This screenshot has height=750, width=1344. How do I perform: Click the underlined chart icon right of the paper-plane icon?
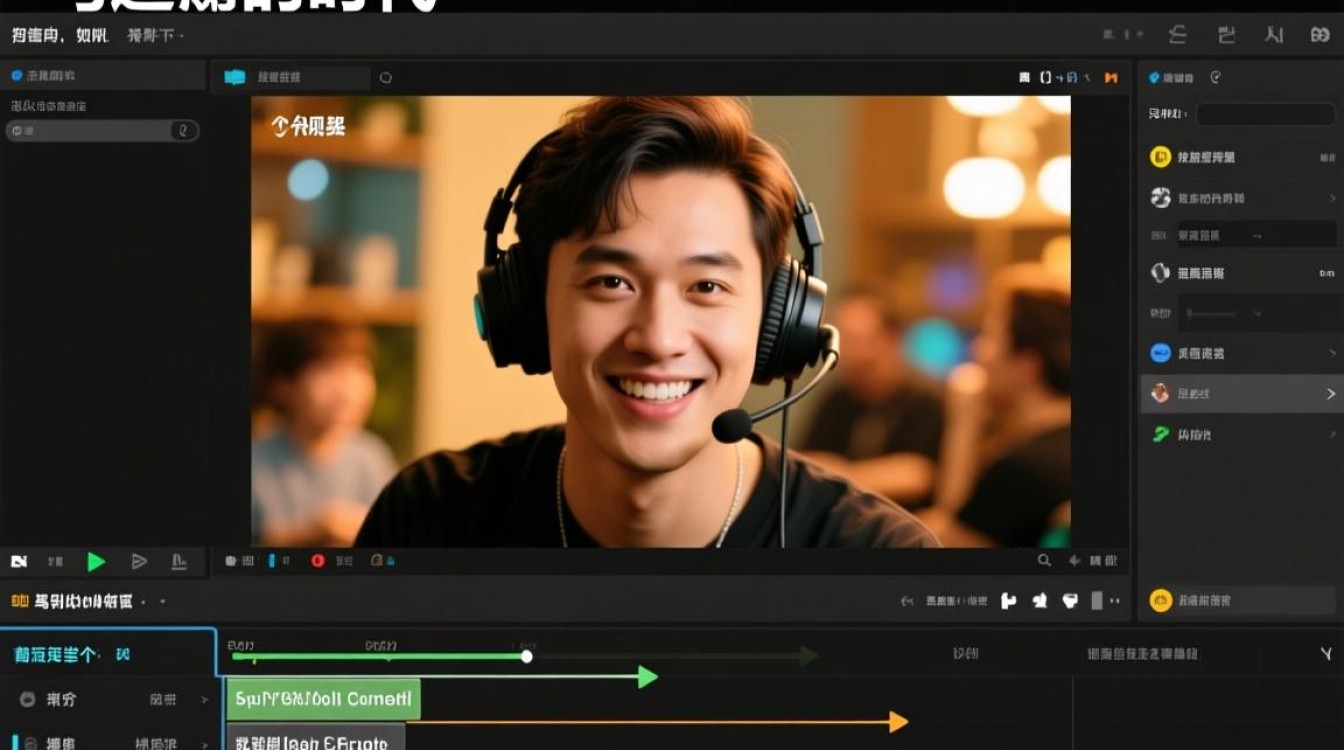click(179, 562)
